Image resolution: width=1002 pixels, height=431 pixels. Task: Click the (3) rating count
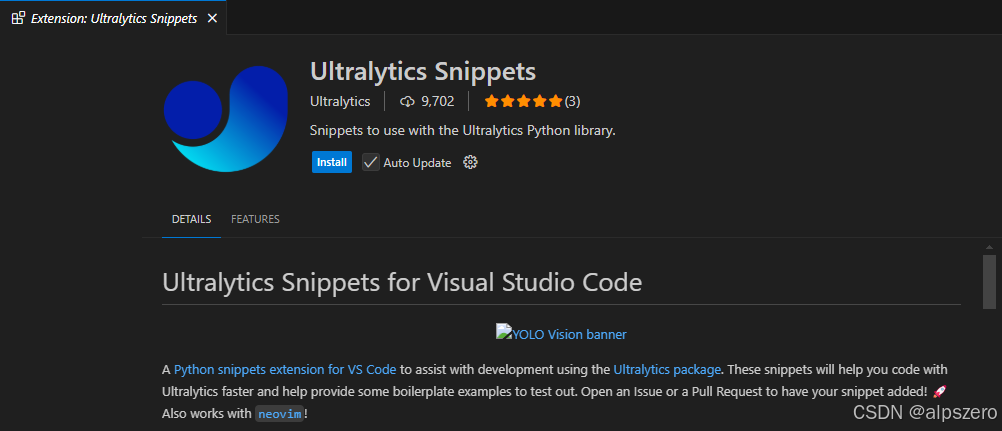pos(573,101)
